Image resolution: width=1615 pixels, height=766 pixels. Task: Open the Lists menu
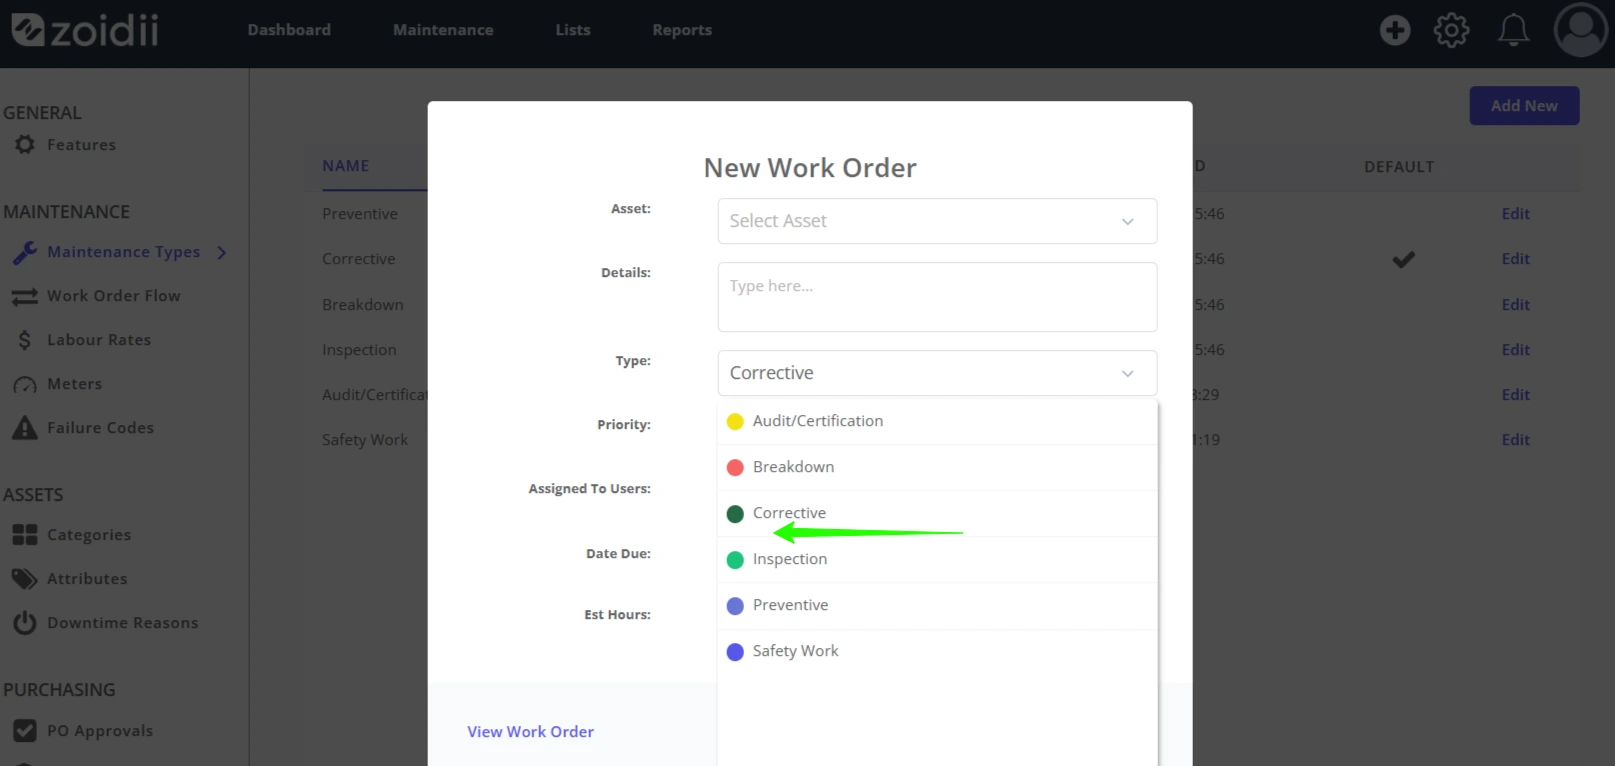[573, 30]
